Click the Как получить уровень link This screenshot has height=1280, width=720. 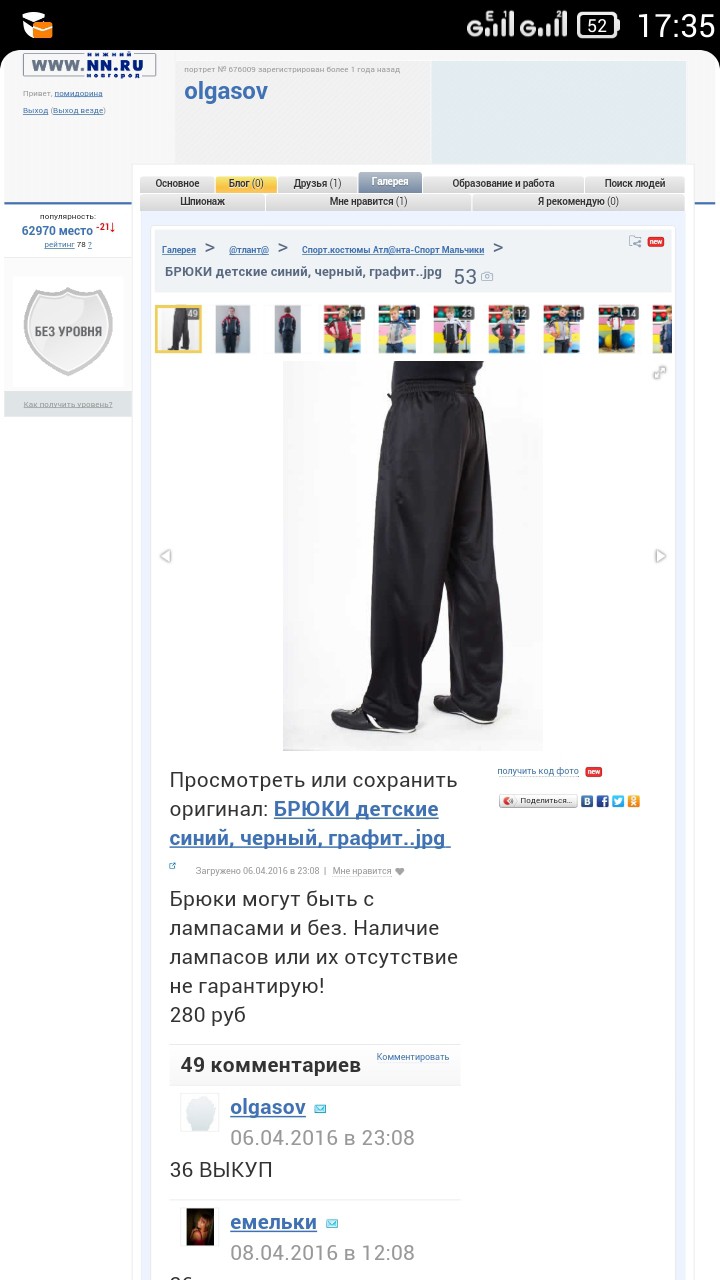(x=68, y=405)
